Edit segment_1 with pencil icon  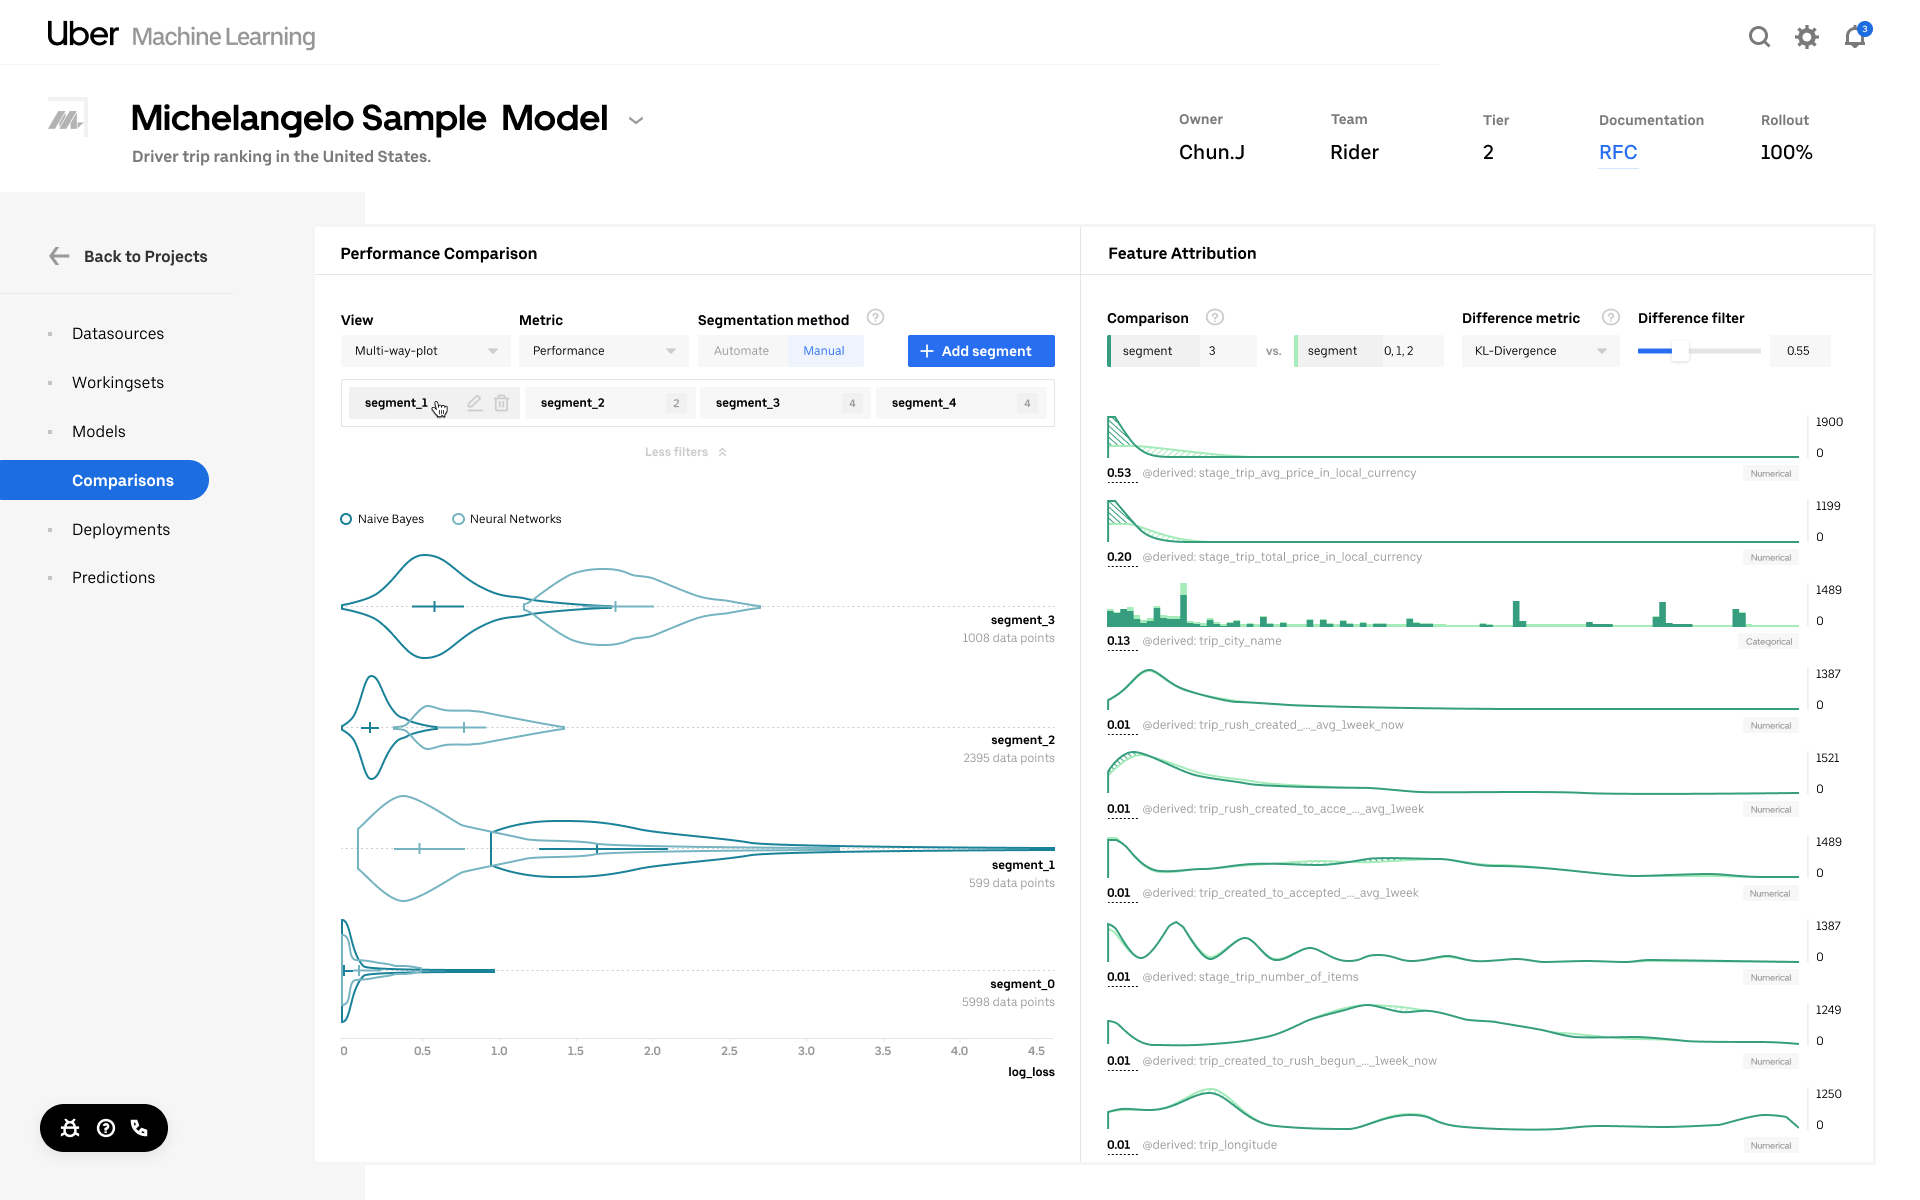475,403
